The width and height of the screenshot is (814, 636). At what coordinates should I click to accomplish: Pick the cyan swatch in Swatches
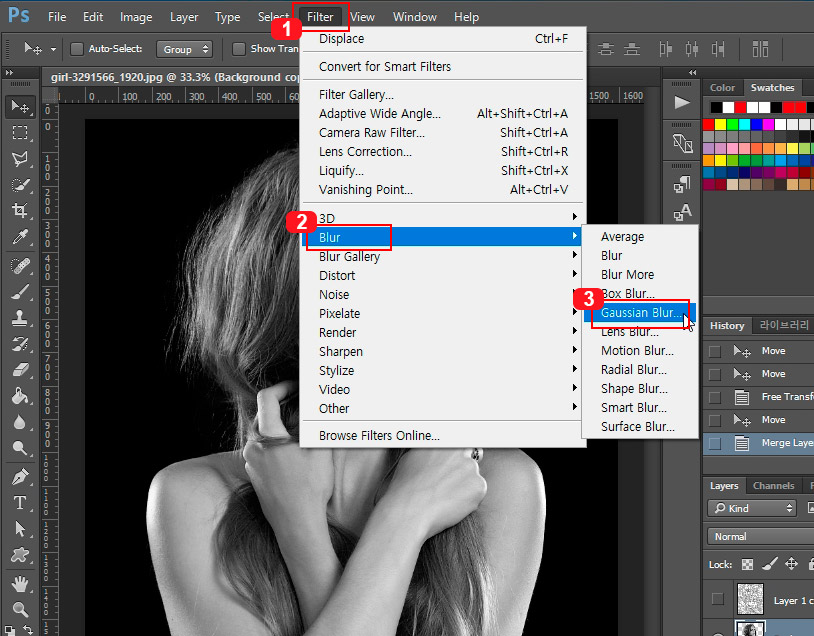tap(744, 125)
